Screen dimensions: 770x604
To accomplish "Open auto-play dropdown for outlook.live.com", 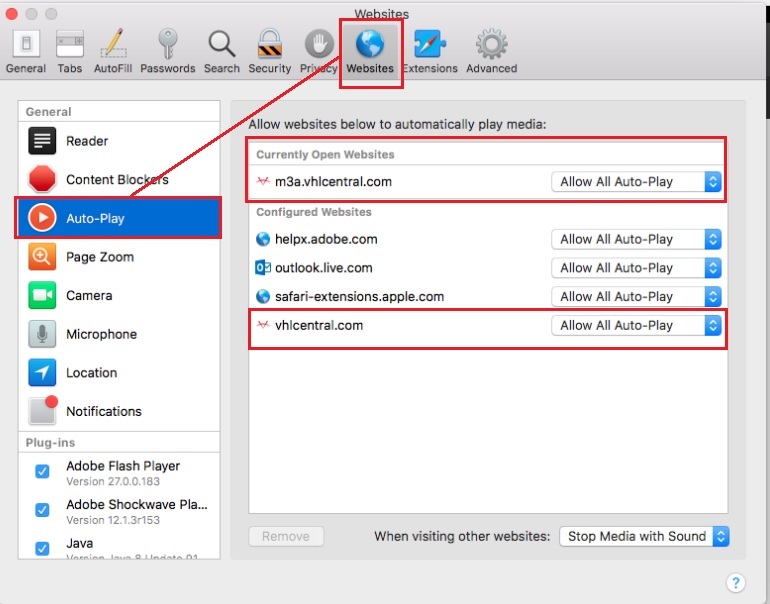I will coord(636,268).
